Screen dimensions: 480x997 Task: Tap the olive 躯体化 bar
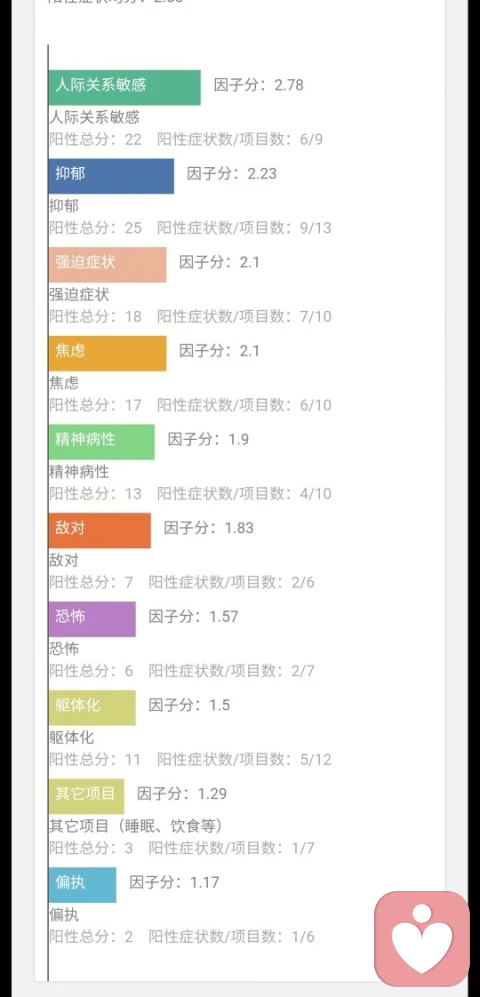[92, 708]
